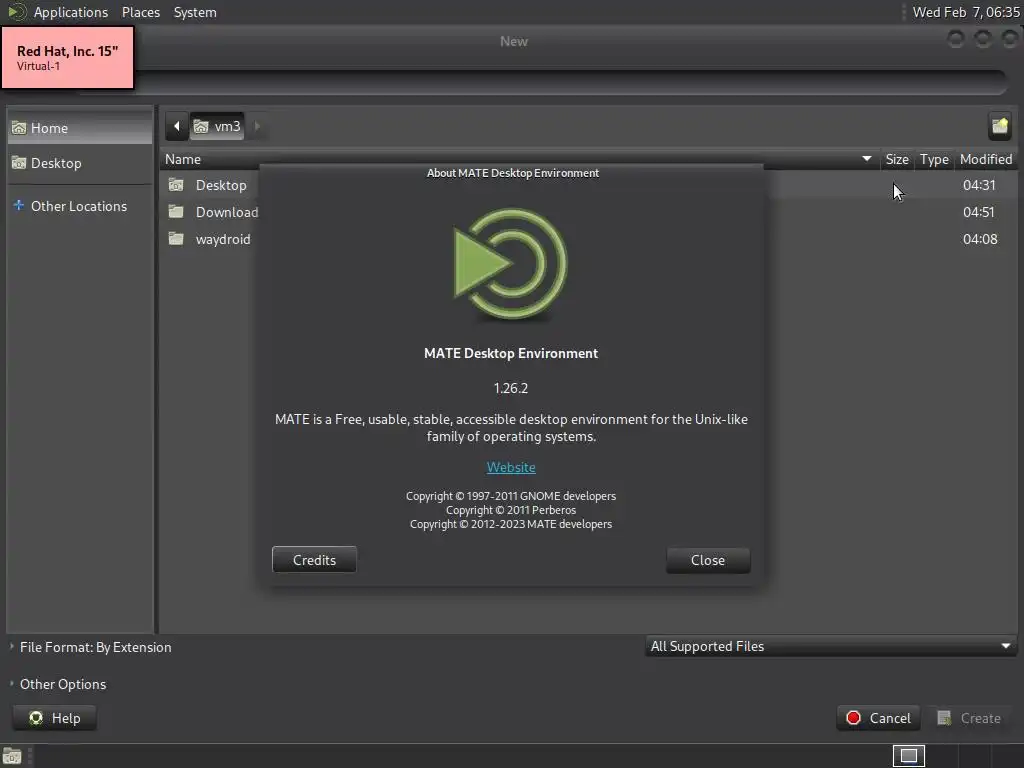Open the Applications menu

point(71,12)
